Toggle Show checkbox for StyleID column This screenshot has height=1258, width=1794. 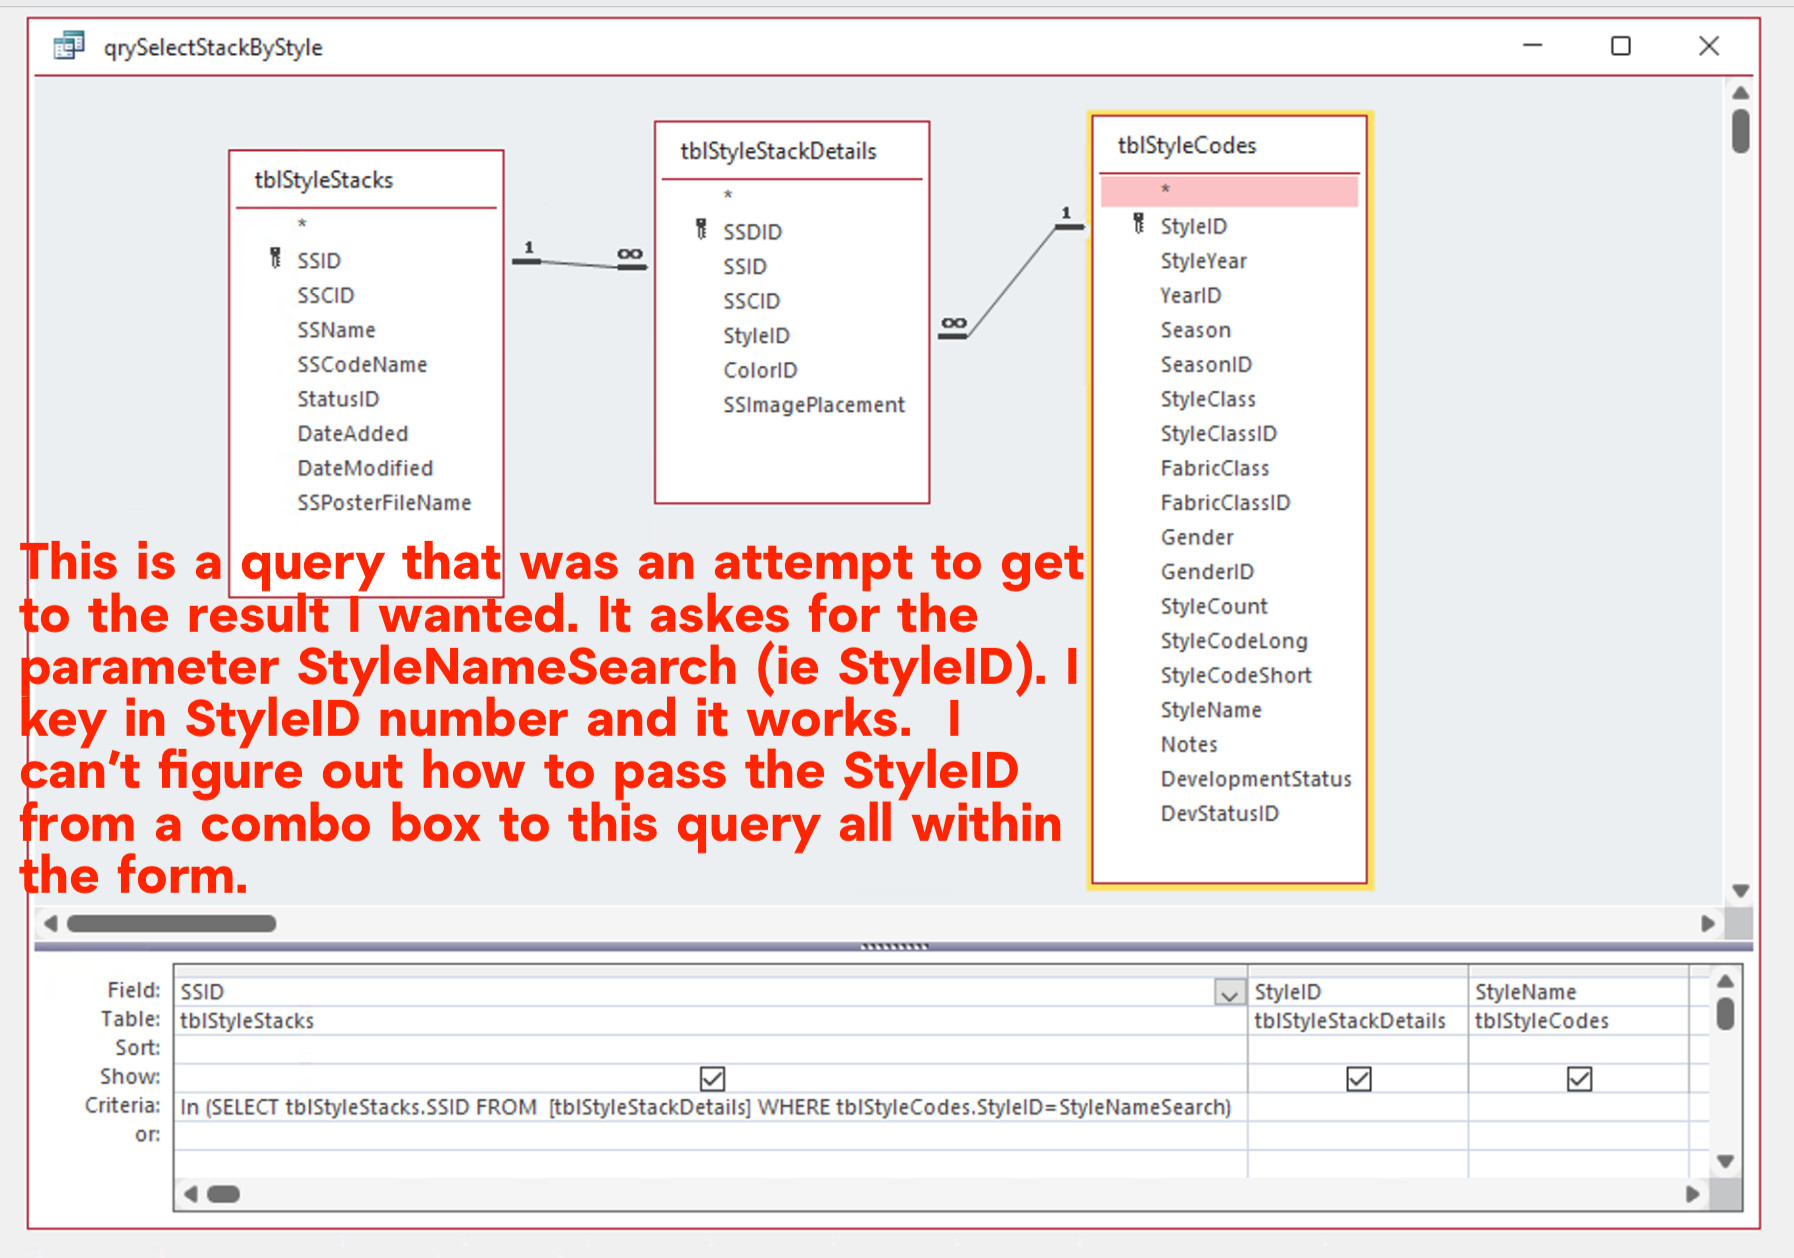pyautogui.click(x=1359, y=1078)
